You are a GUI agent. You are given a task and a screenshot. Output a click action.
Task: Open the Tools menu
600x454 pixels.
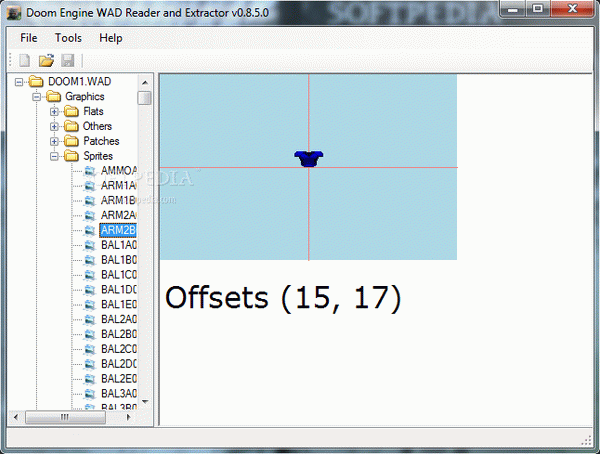68,38
